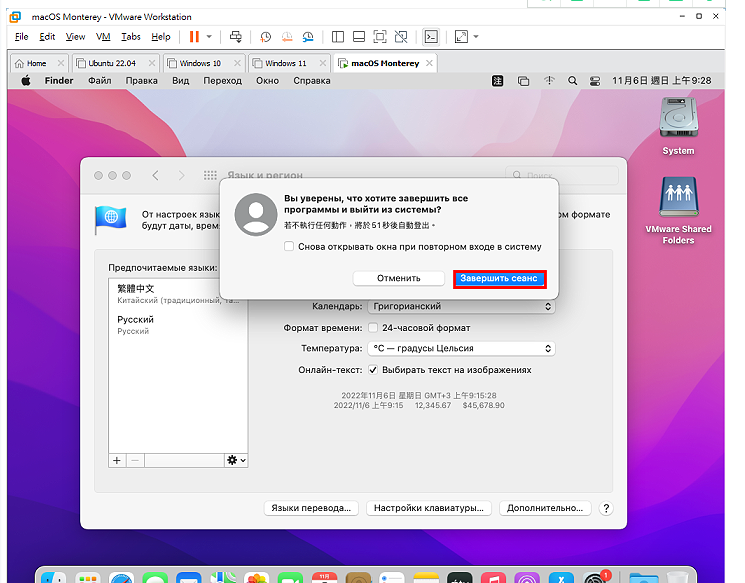
Task: Open the VMware console view button
Action: tap(431, 37)
